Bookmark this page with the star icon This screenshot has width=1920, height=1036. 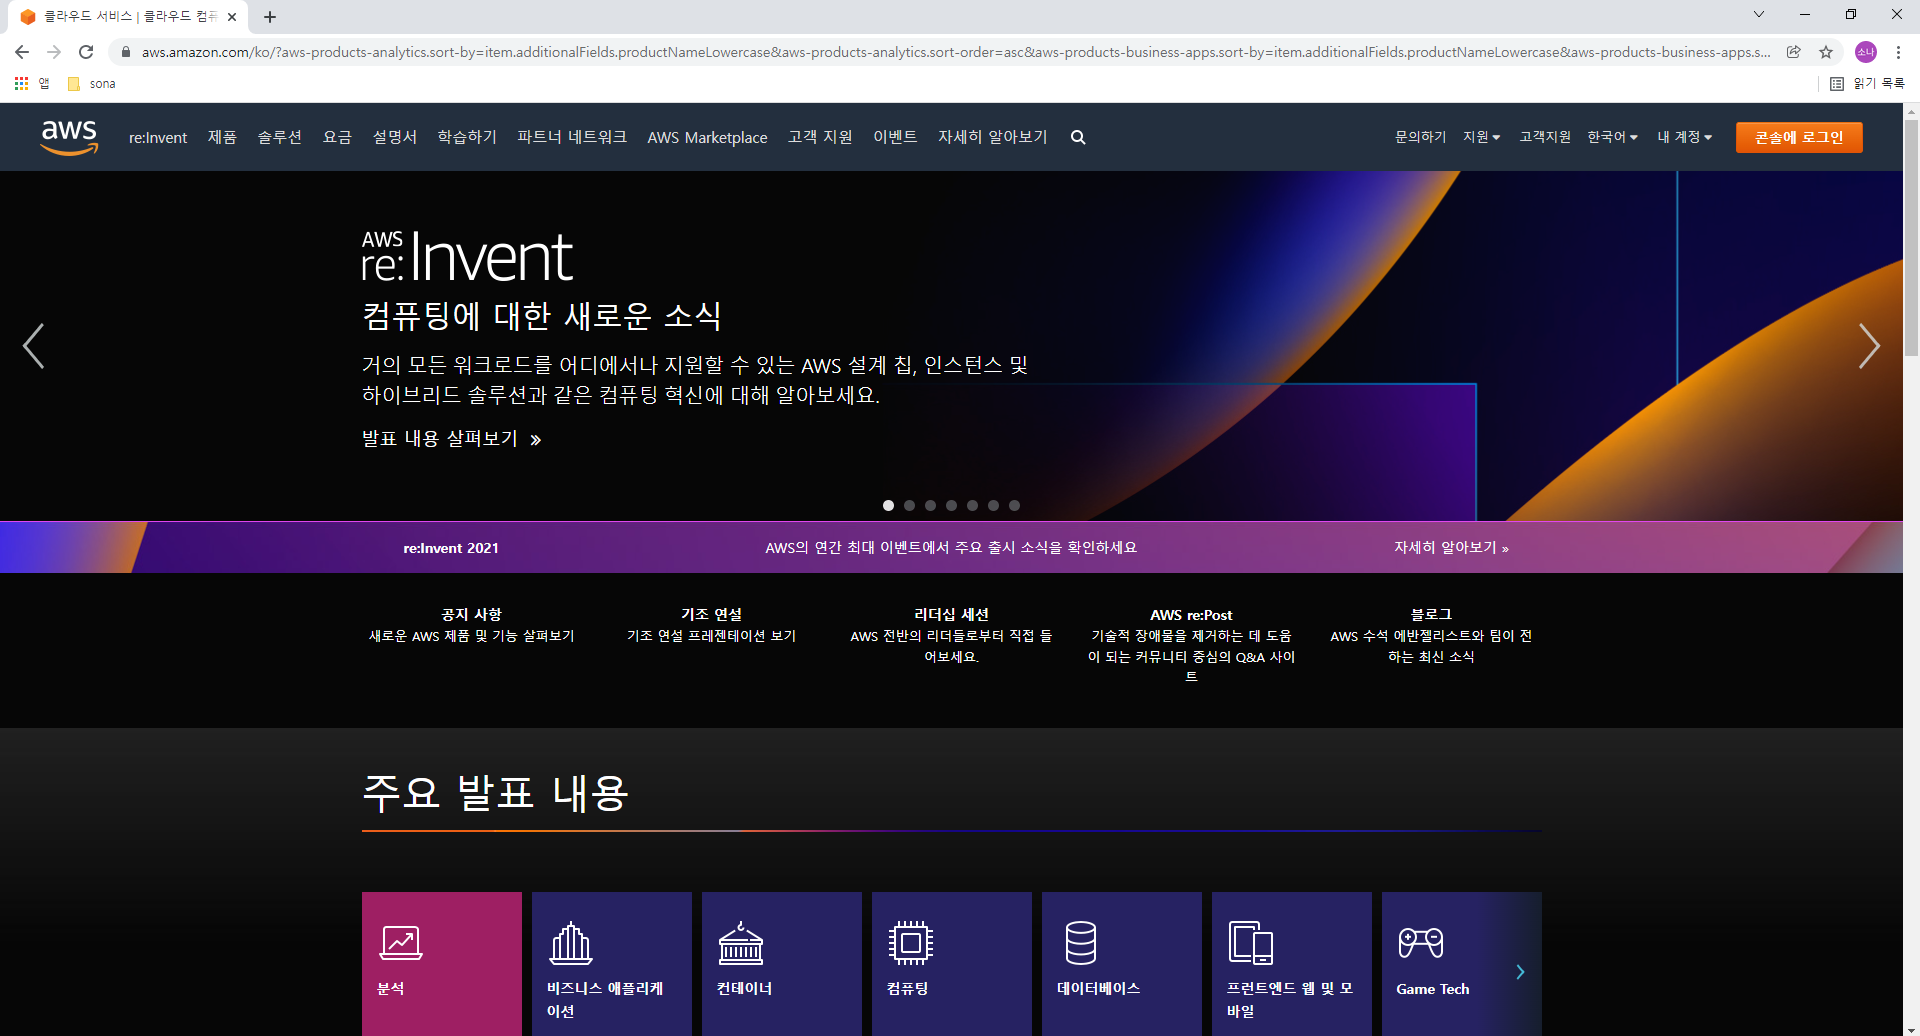1826,52
